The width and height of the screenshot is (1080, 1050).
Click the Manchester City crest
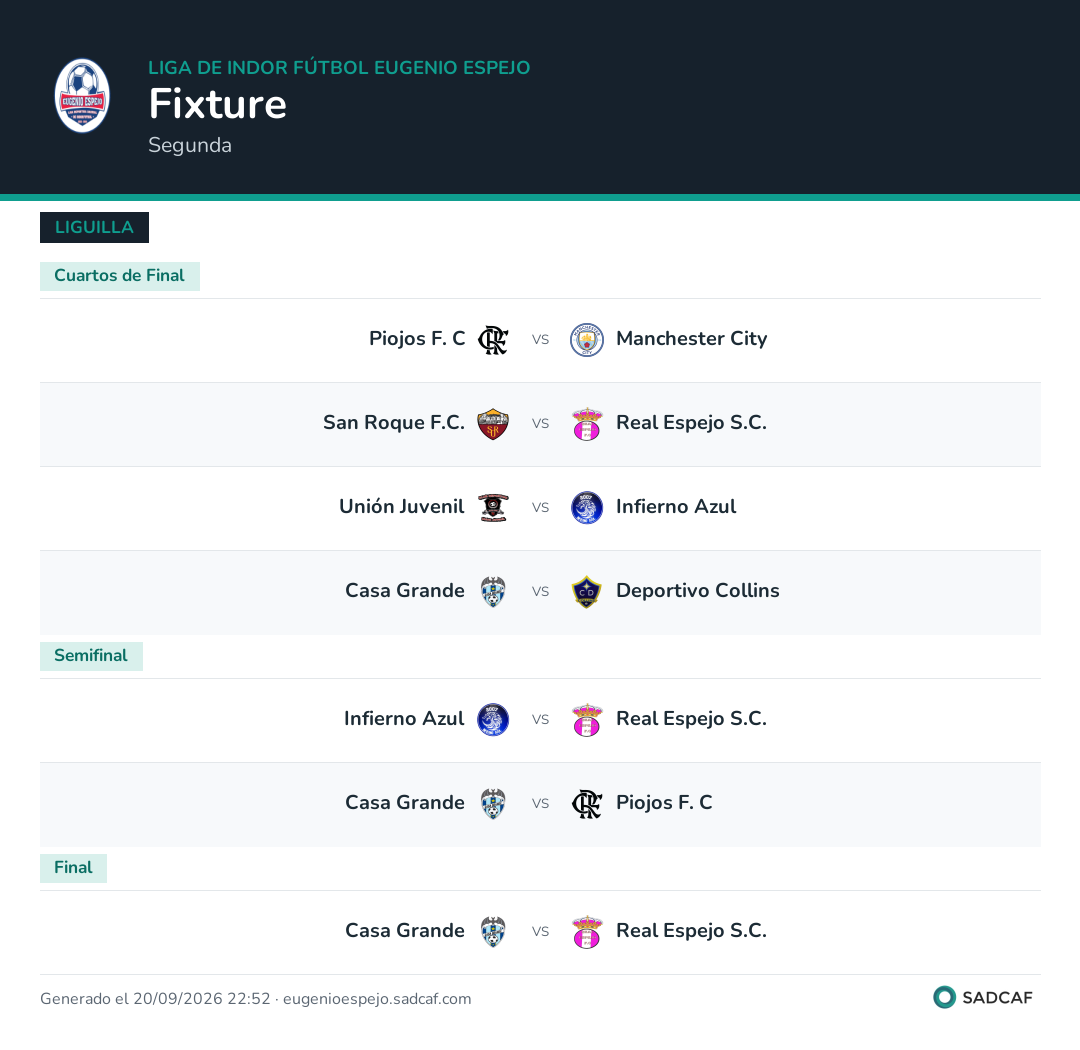click(587, 340)
